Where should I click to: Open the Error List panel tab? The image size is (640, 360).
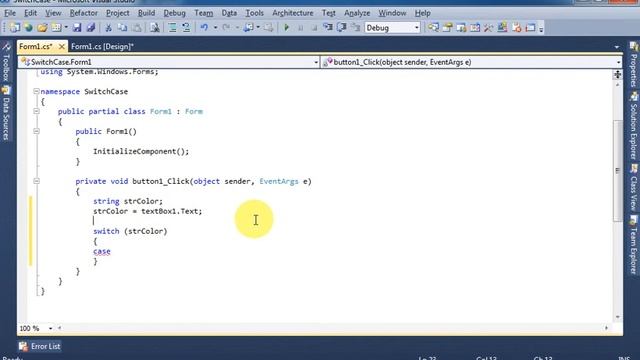[40, 346]
